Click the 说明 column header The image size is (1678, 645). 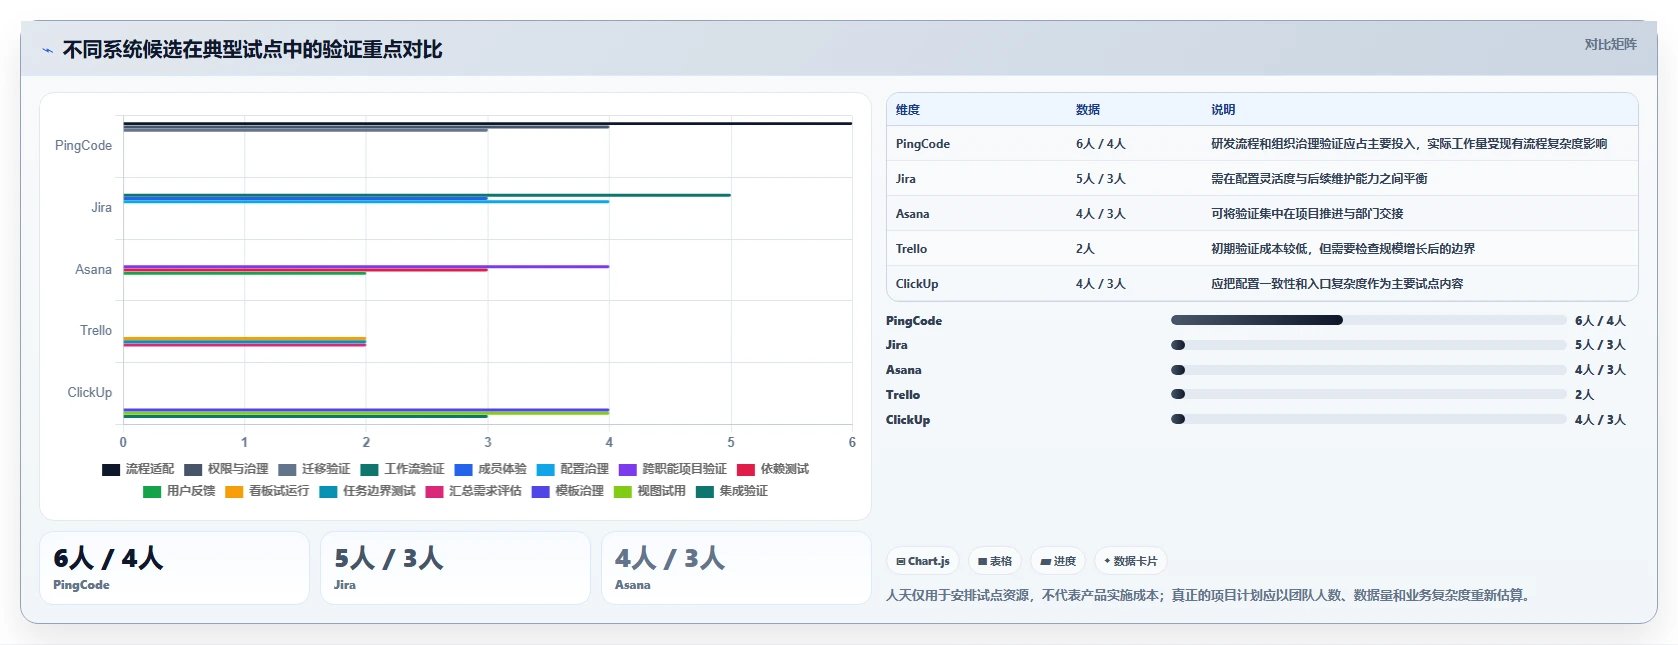tap(1223, 110)
